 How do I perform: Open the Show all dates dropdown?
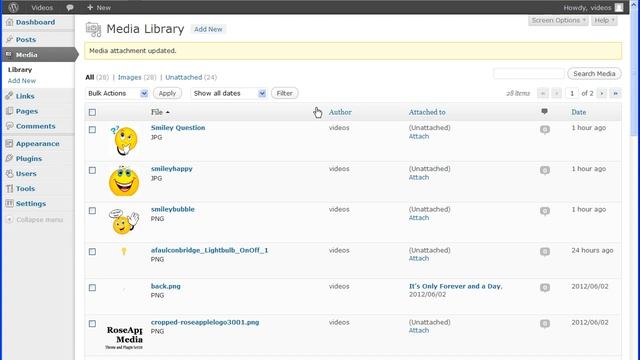click(x=229, y=93)
